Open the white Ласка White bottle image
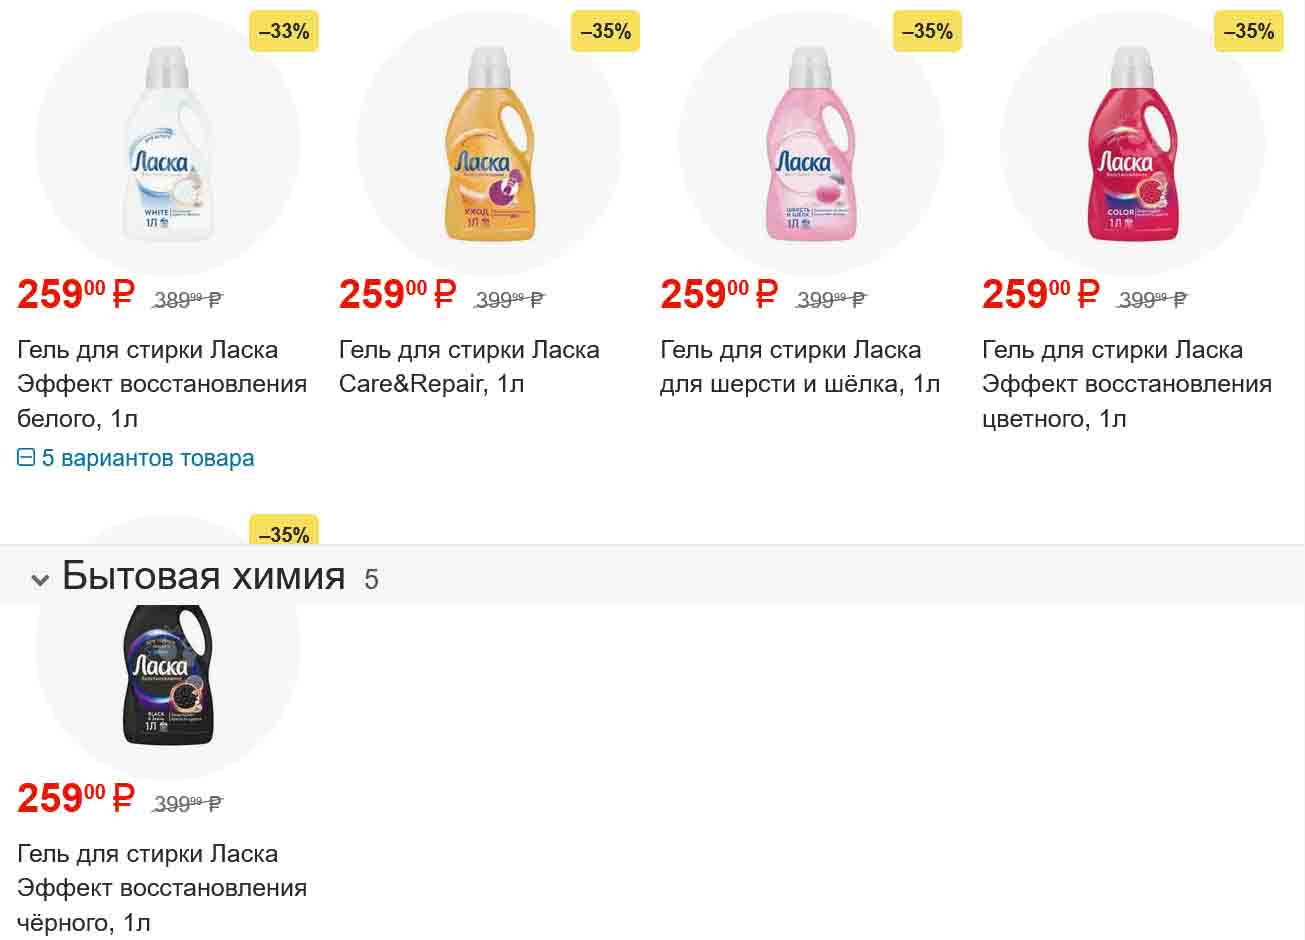1305x940 pixels. point(168,145)
